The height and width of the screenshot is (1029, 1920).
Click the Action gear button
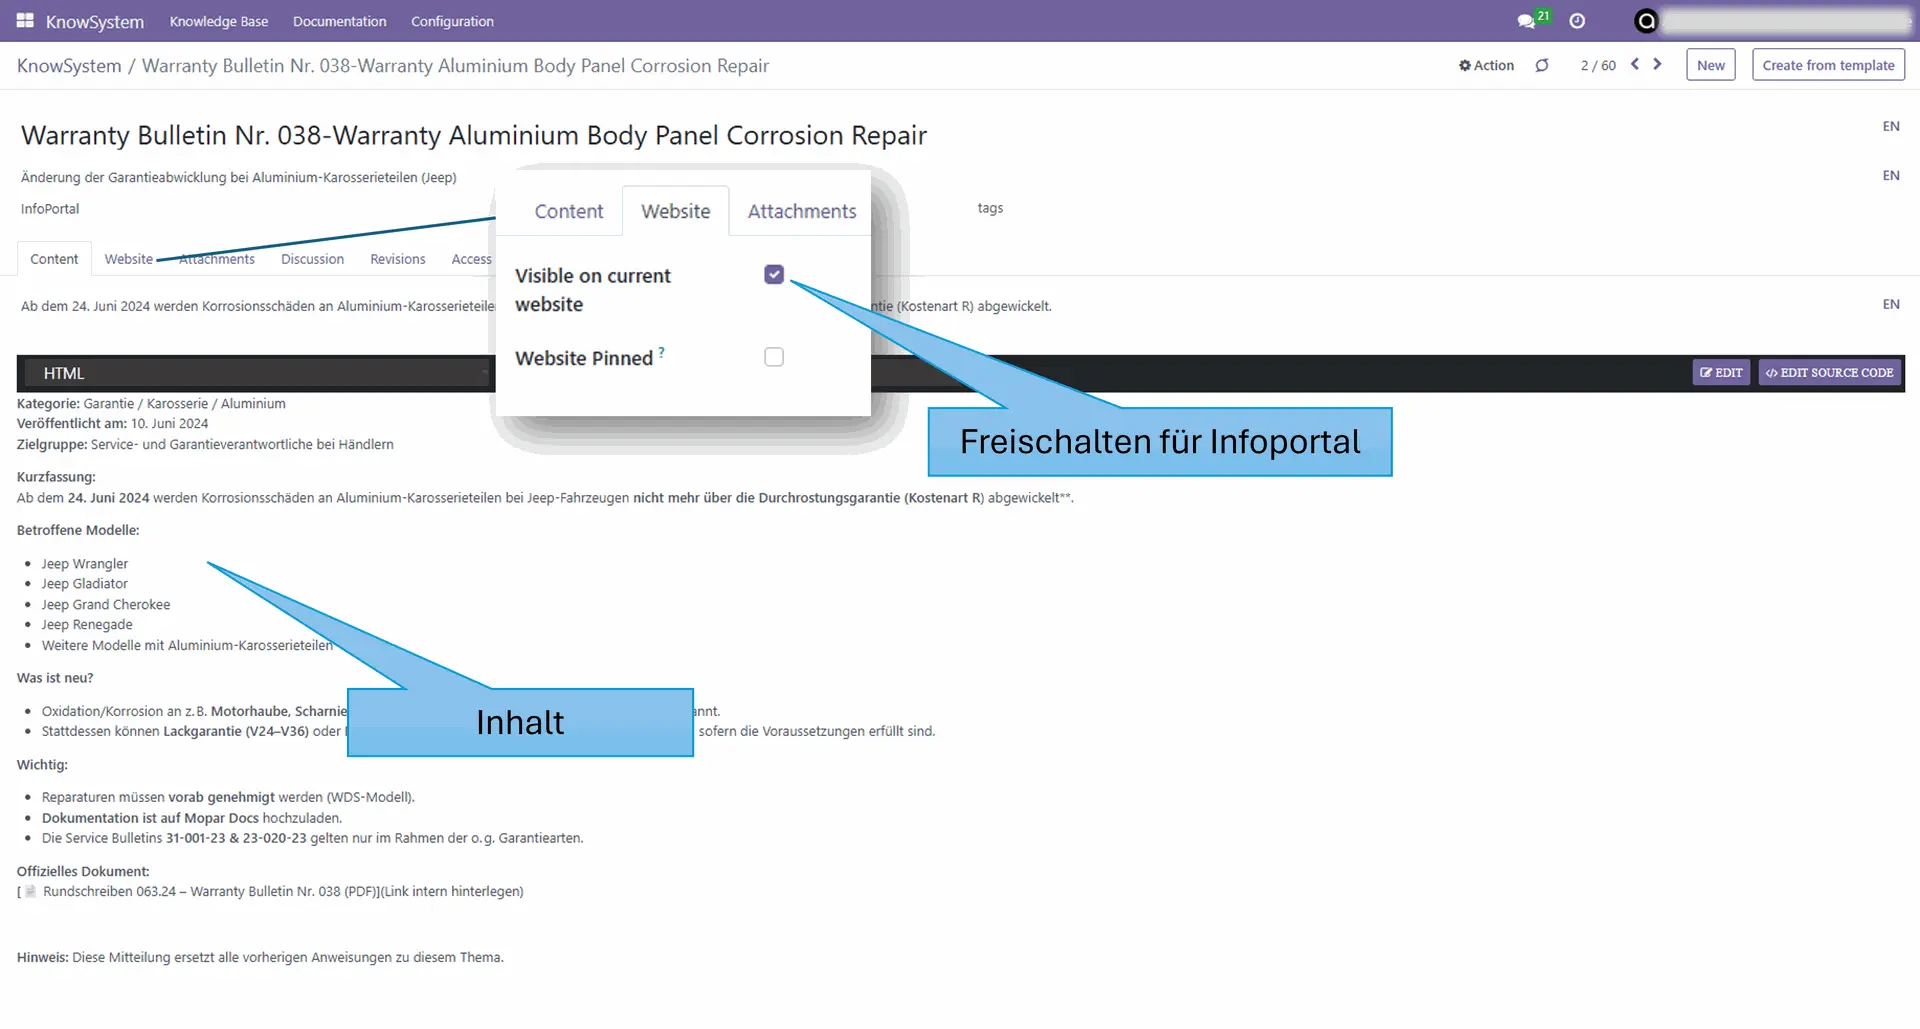[x=1486, y=65]
